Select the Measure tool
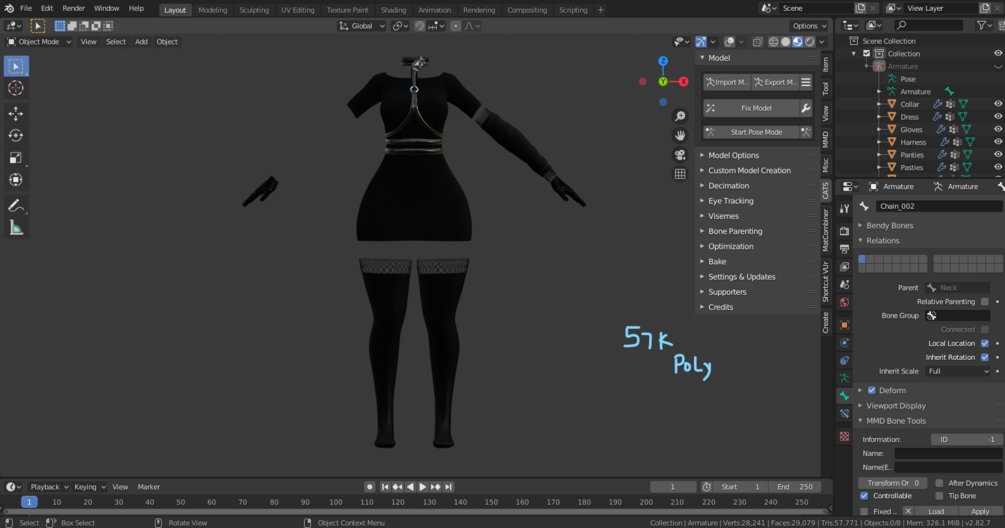The height and width of the screenshot is (528, 1005). tap(16, 228)
